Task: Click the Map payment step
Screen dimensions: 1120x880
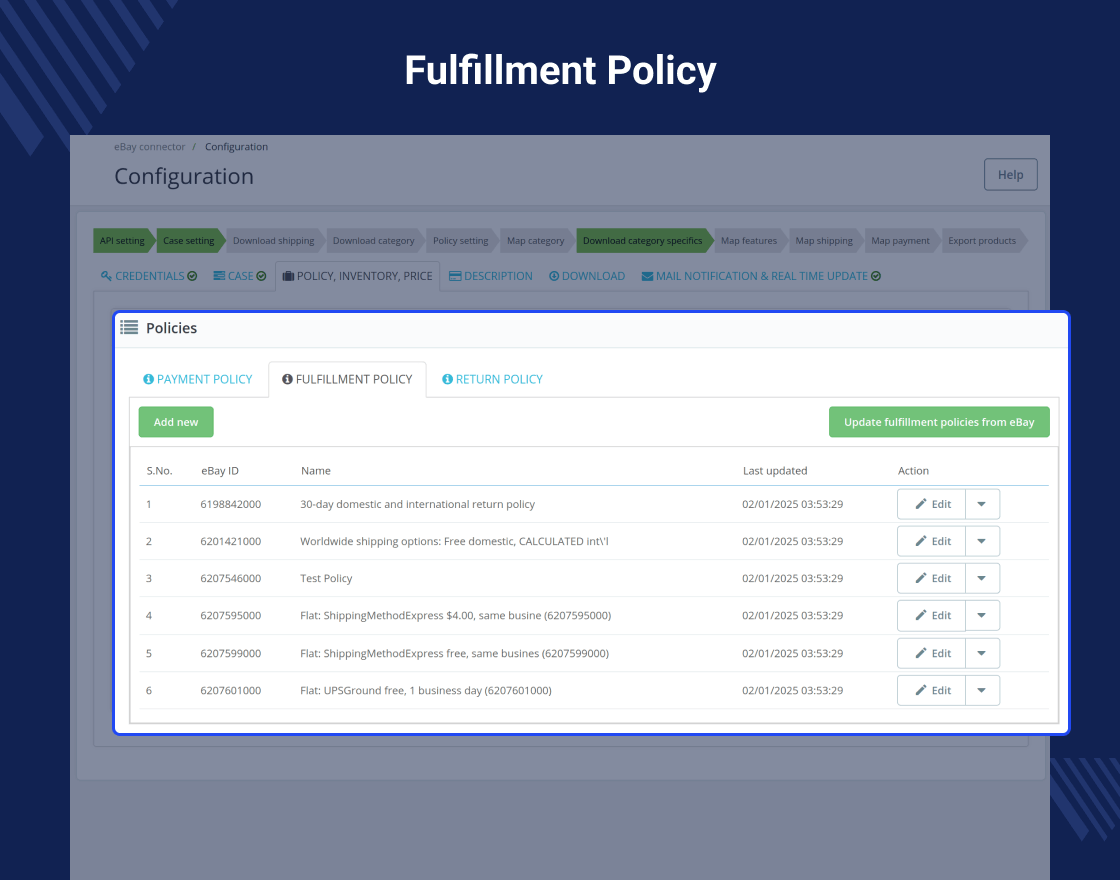Action: 901,241
